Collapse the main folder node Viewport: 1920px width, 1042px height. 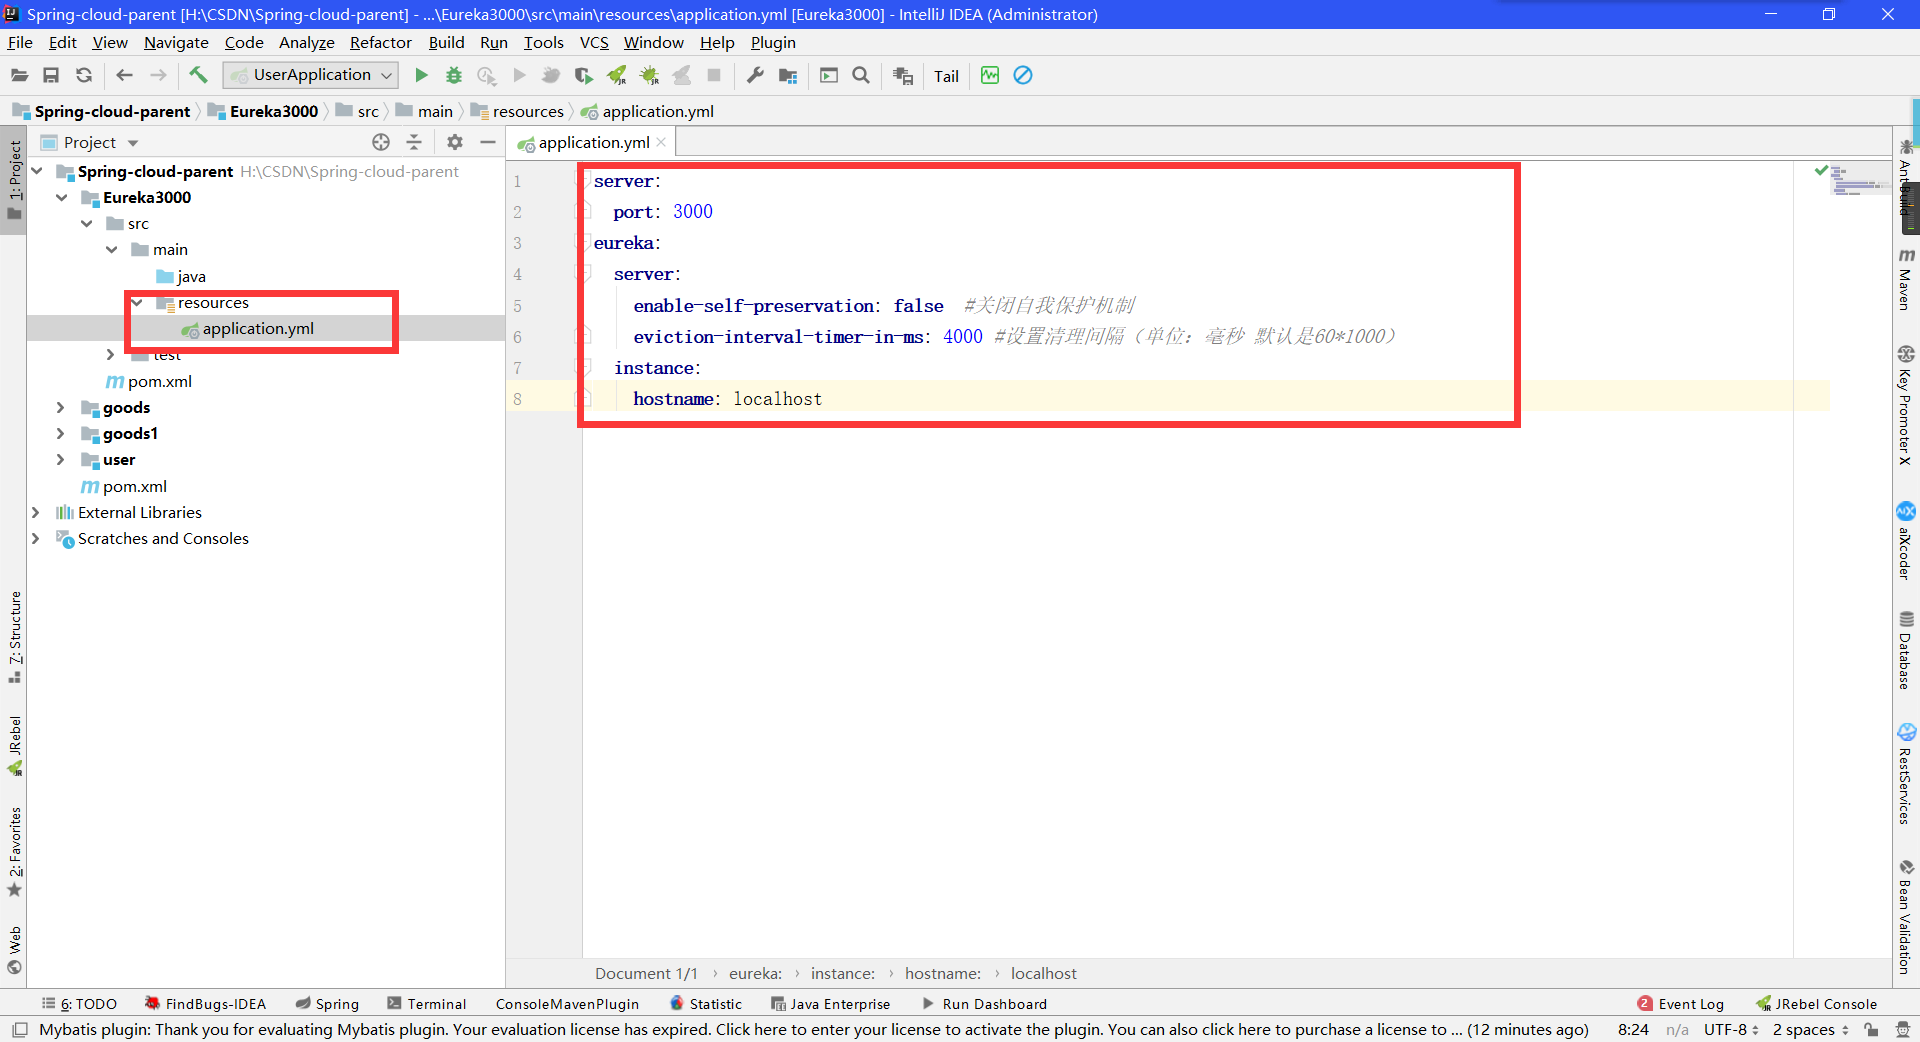point(112,249)
